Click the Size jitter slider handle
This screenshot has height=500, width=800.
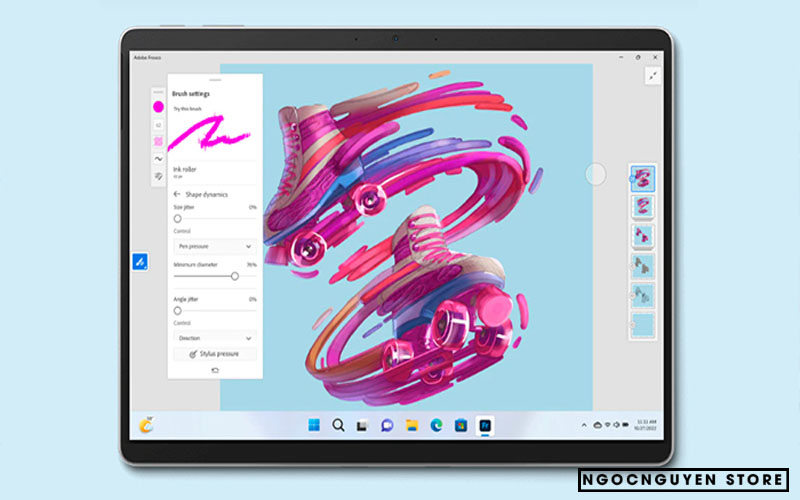pos(177,218)
